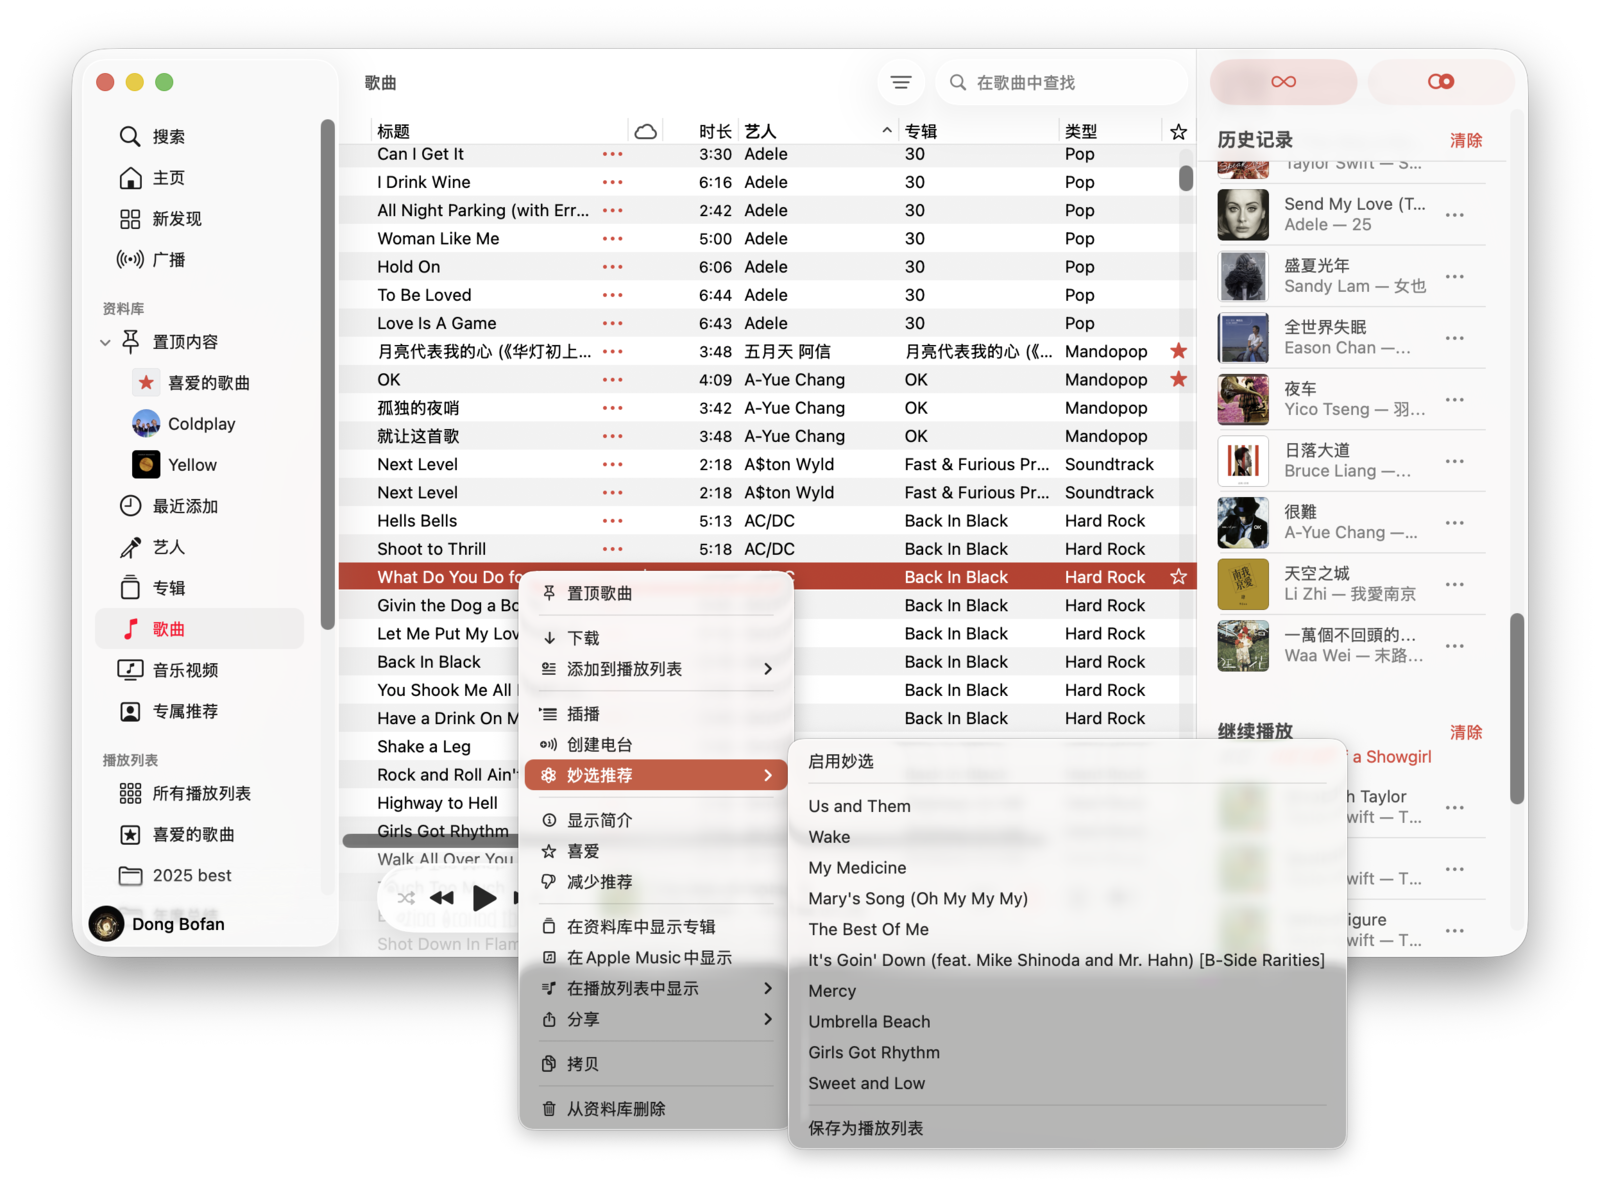Favorite the star on the highlighted What Do You Do row
The height and width of the screenshot is (1184, 1600).
tap(1179, 577)
